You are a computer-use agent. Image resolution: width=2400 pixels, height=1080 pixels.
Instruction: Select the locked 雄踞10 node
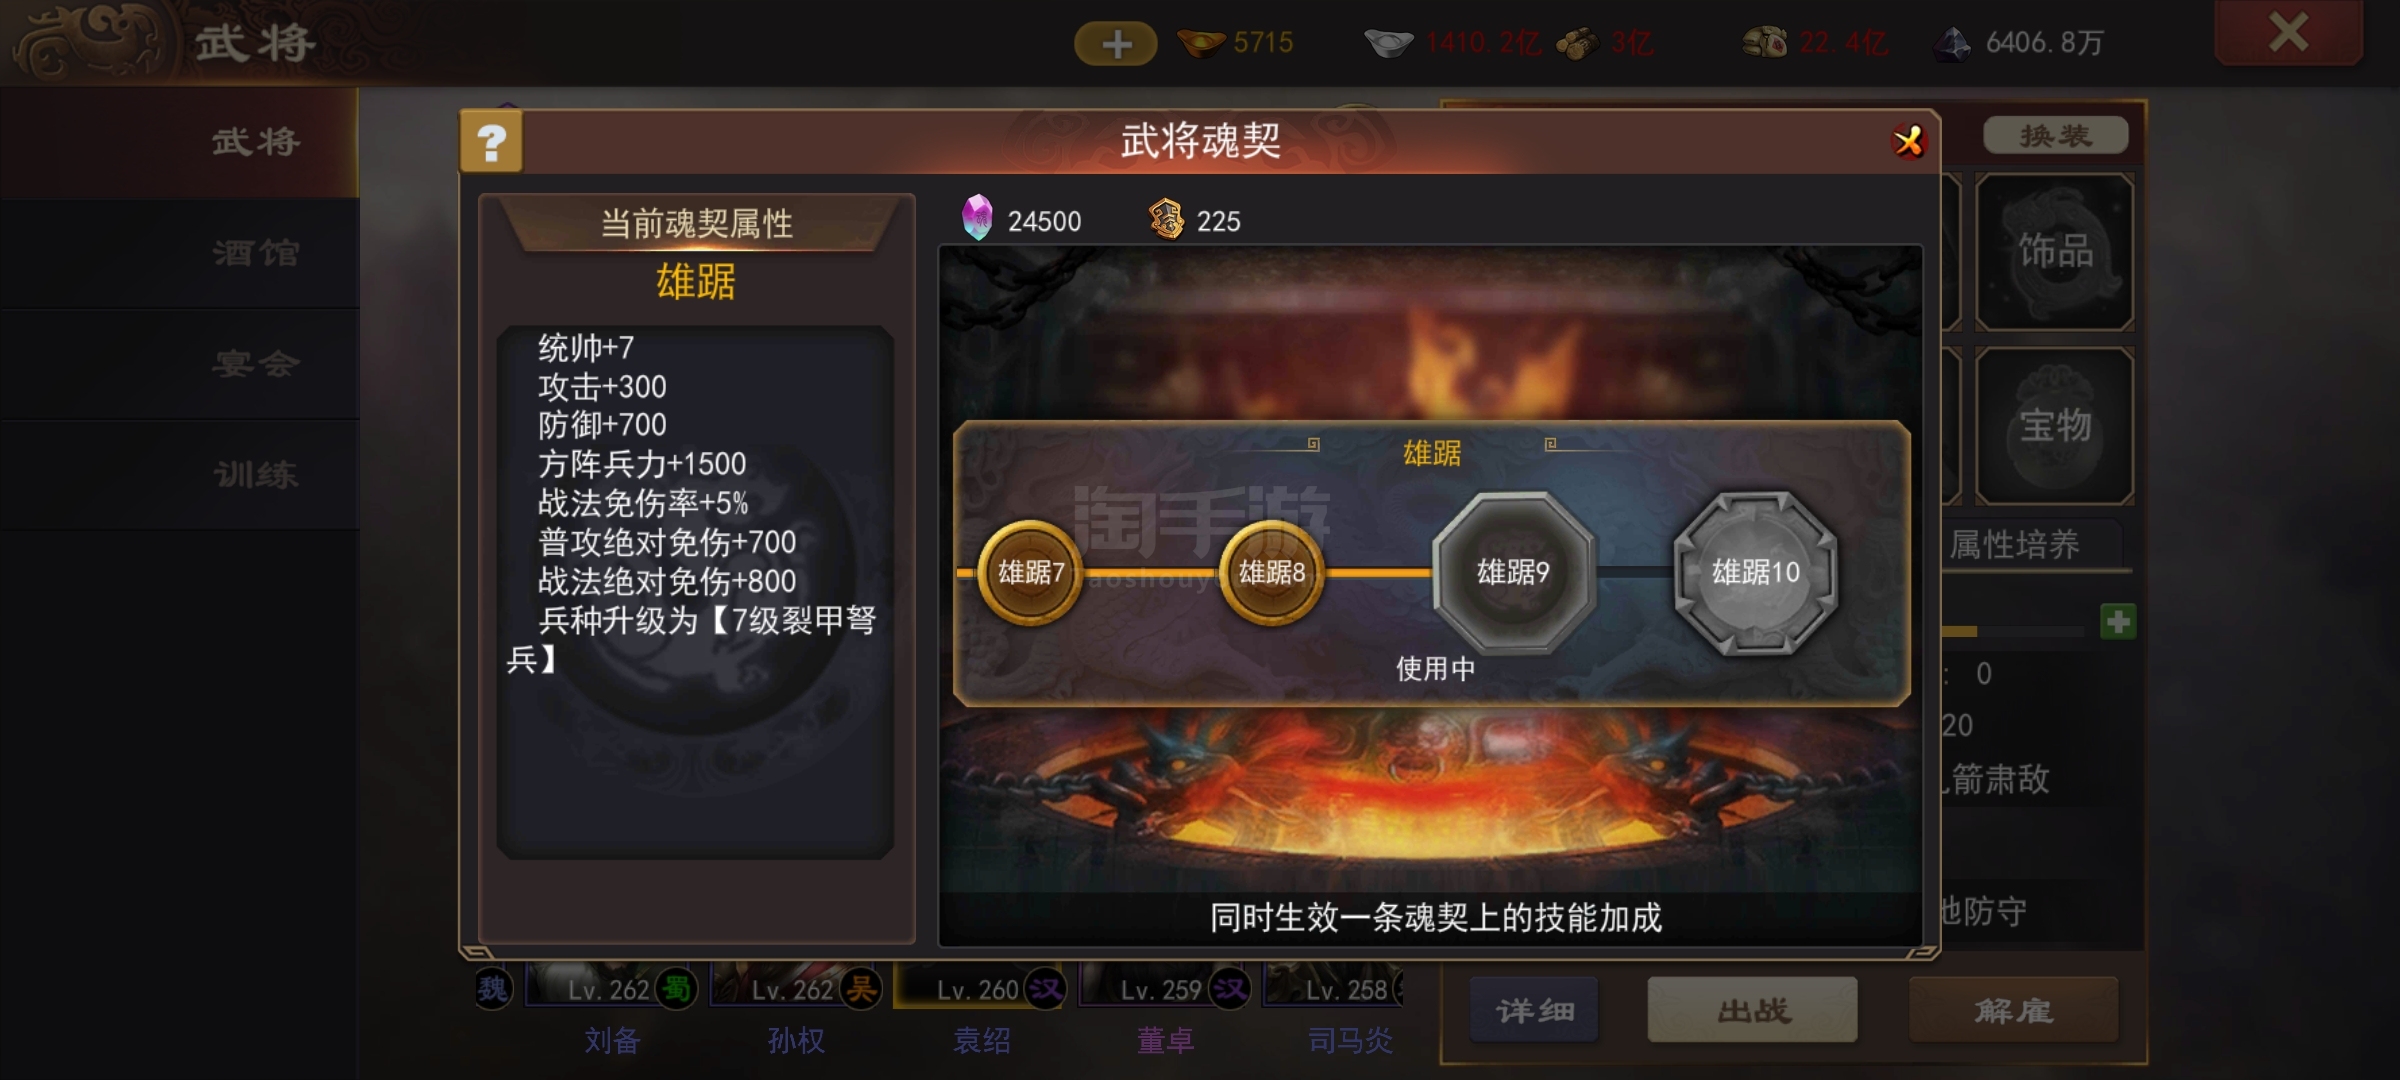coord(1755,572)
